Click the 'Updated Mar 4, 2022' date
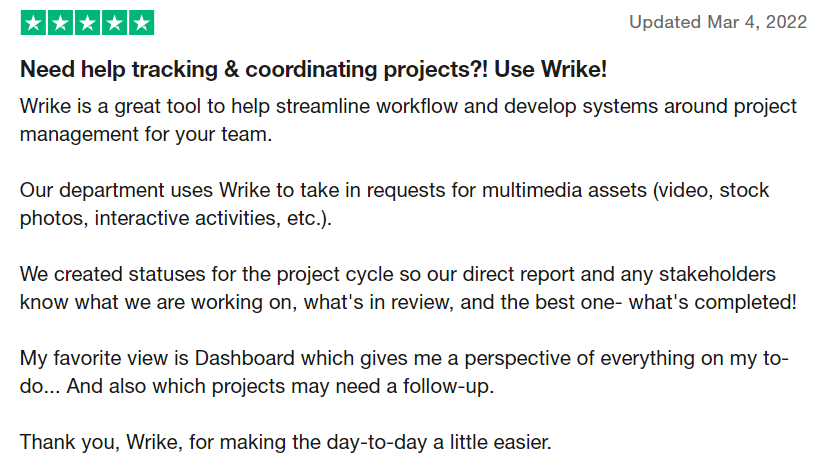Image resolution: width=833 pixels, height=472 pixels. tap(718, 22)
